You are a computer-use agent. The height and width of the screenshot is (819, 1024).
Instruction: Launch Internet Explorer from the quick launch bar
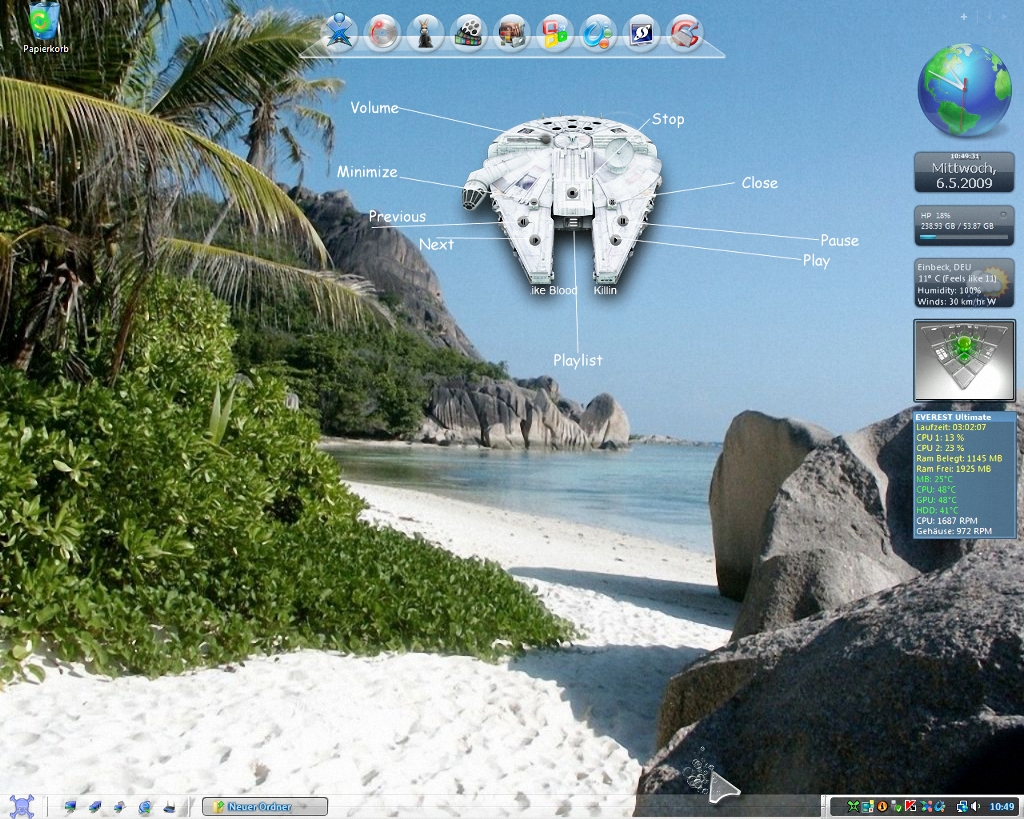(143, 806)
